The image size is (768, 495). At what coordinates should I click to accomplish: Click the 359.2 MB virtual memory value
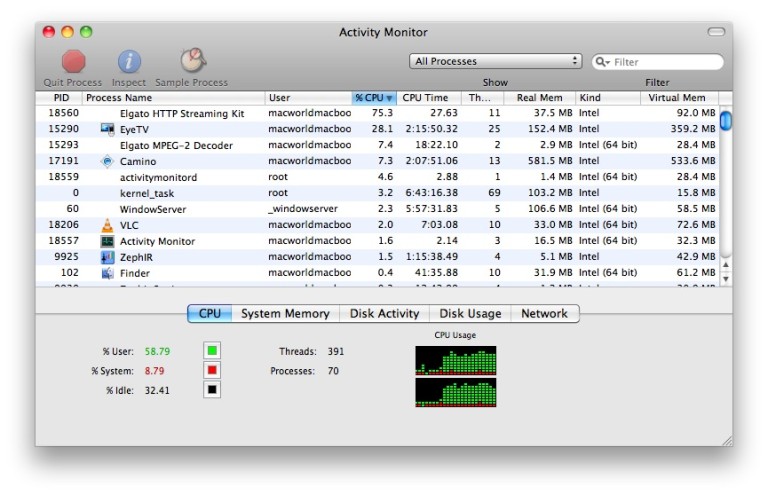(693, 129)
